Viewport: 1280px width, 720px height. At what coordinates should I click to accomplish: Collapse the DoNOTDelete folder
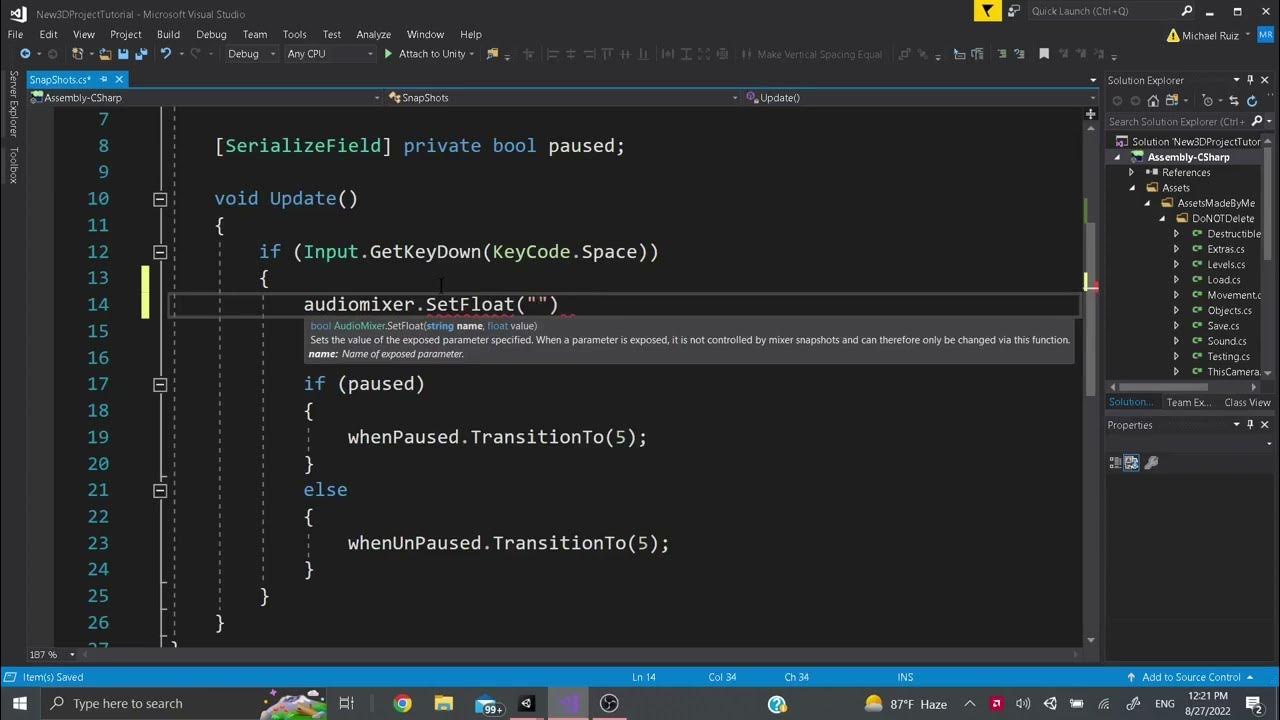click(x=1162, y=219)
